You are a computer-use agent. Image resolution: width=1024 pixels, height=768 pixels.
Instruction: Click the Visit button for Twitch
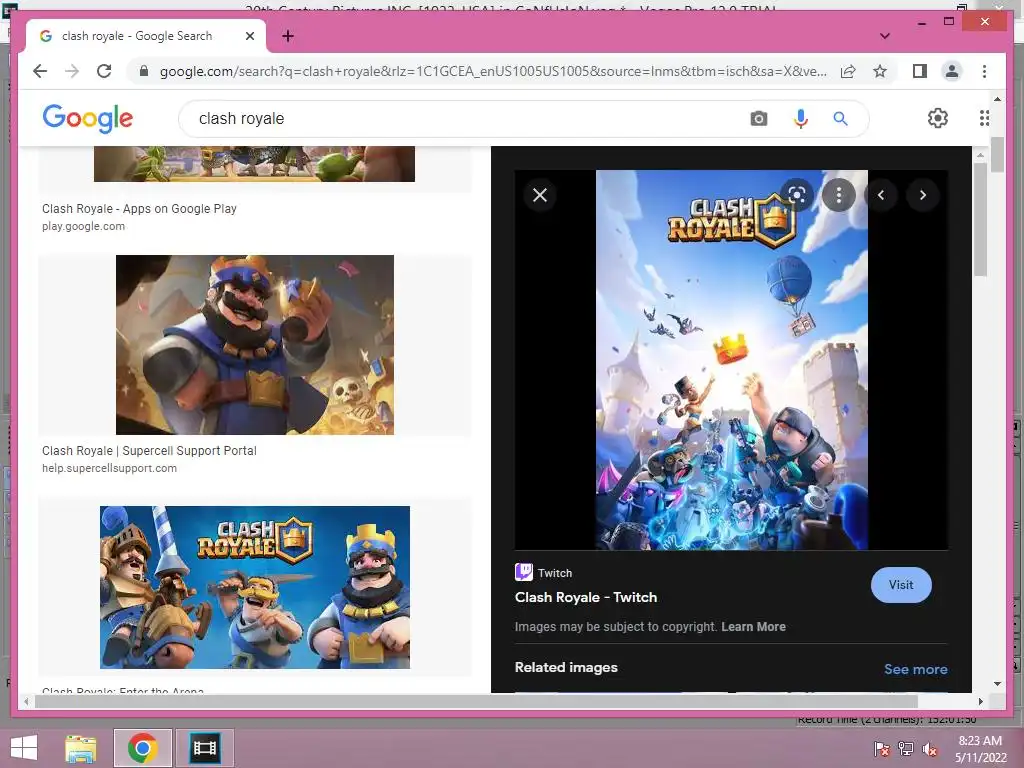[x=901, y=585]
